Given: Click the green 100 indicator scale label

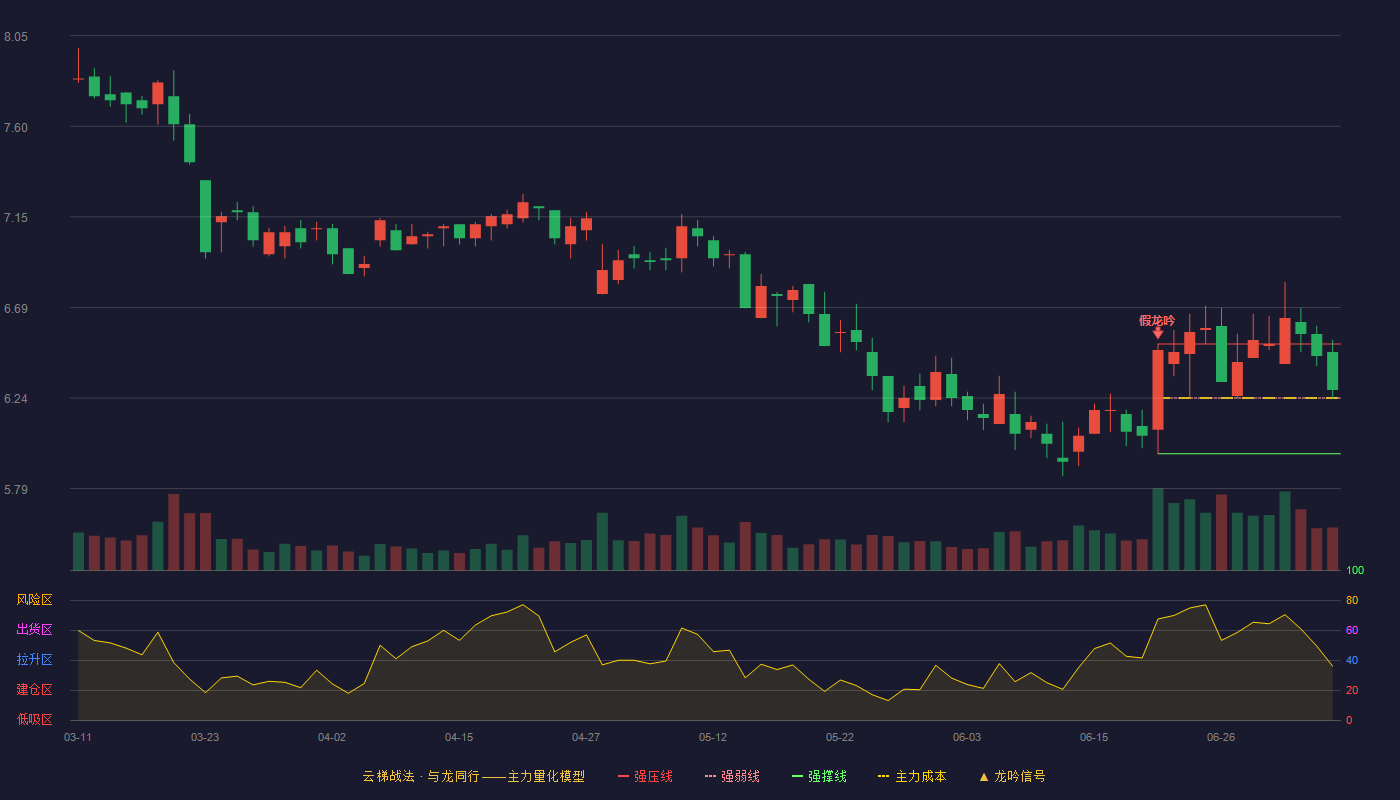Looking at the screenshot, I should coord(1355,571).
